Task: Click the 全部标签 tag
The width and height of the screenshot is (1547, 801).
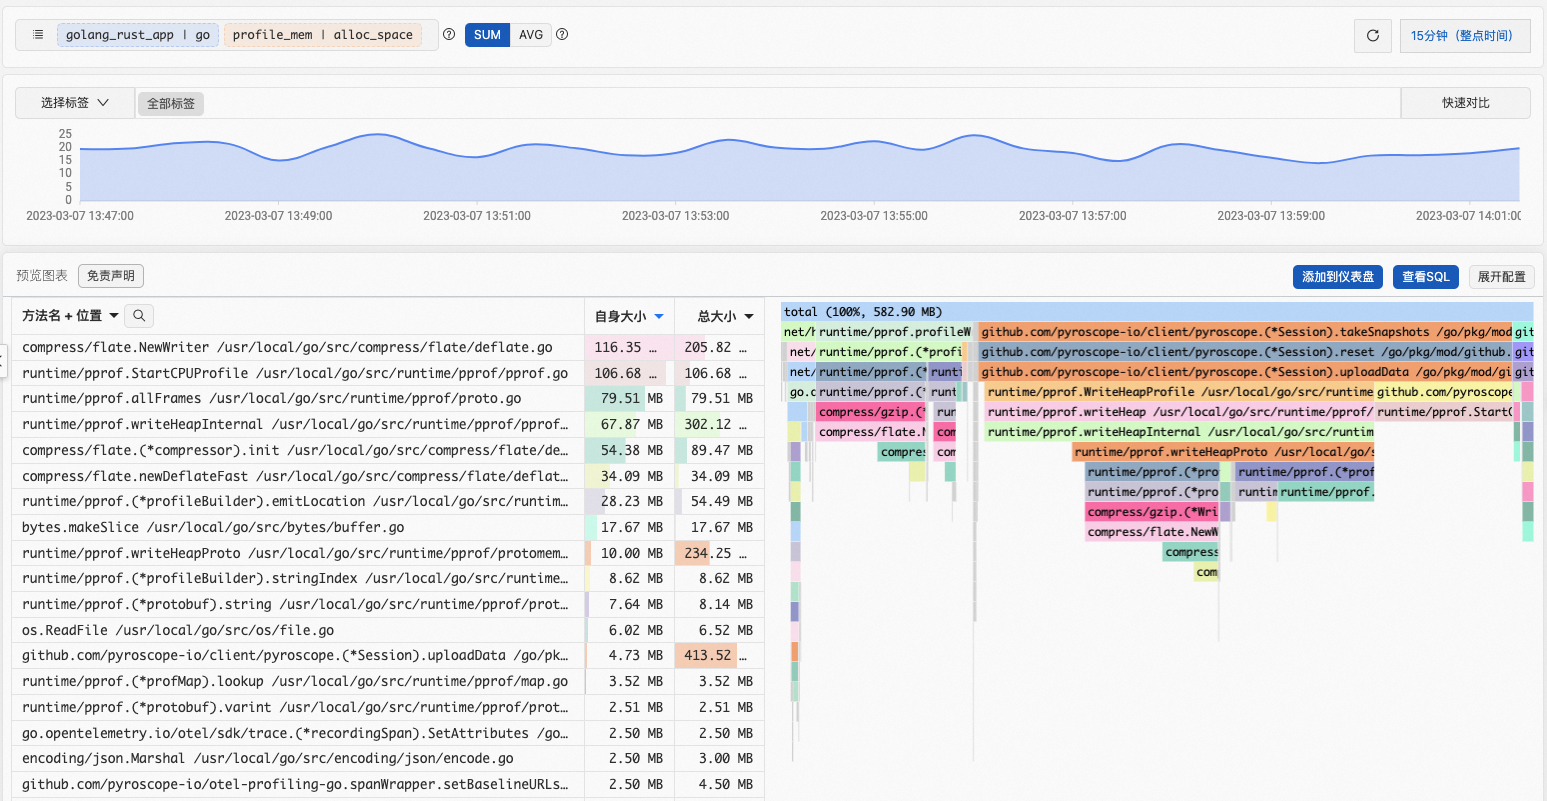Action: [x=171, y=104]
